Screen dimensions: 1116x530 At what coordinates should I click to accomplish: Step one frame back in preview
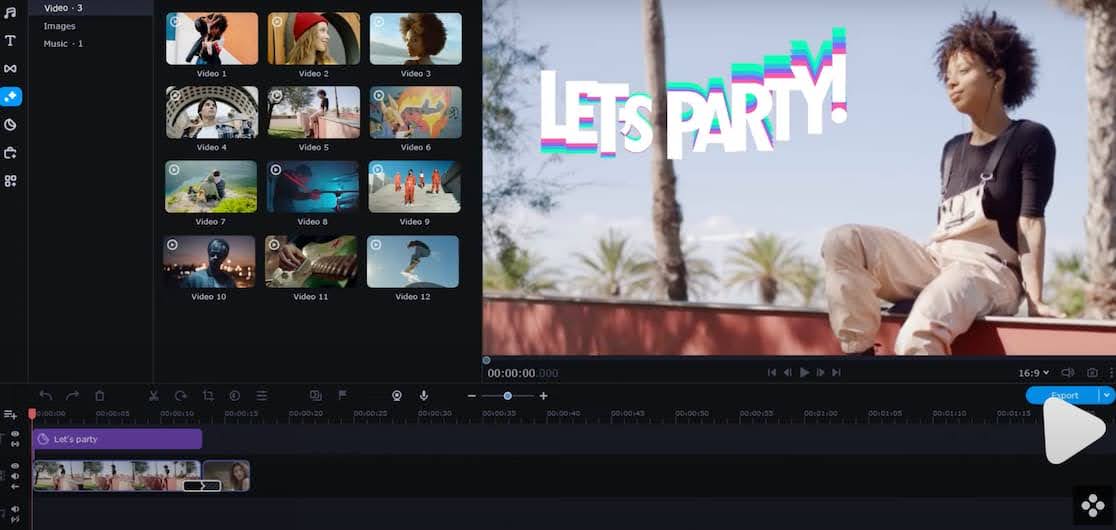point(788,372)
